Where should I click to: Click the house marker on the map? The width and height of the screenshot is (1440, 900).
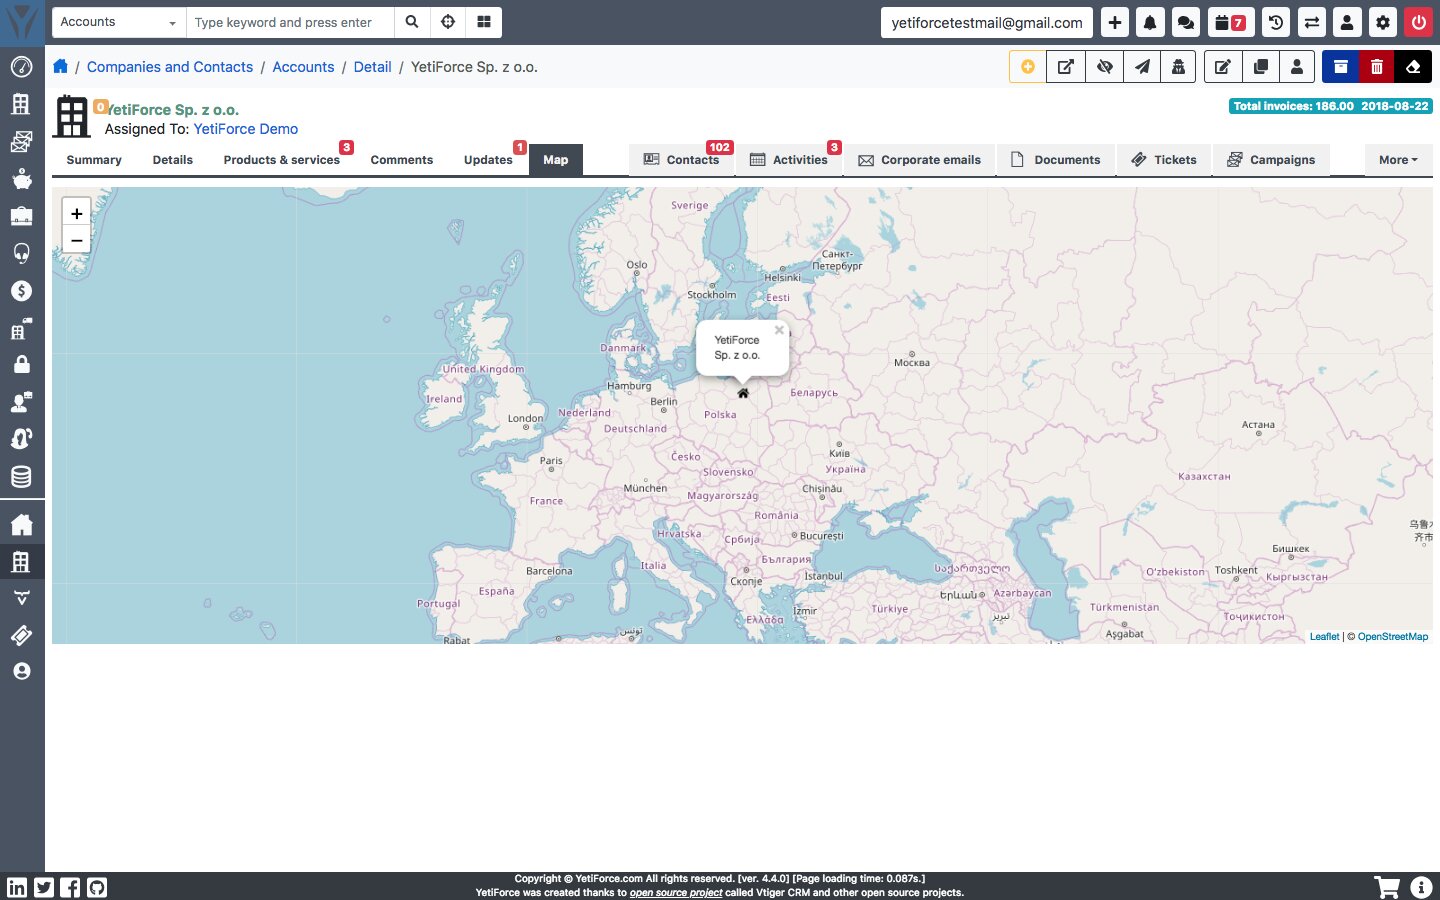click(743, 393)
